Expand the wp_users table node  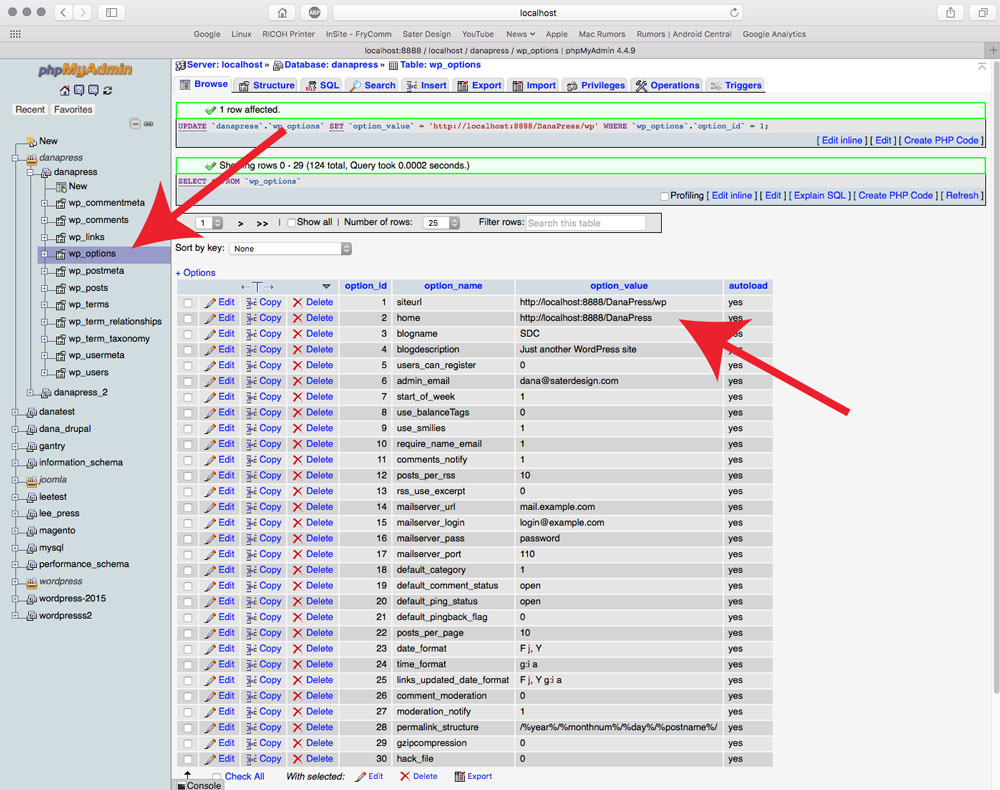45,373
